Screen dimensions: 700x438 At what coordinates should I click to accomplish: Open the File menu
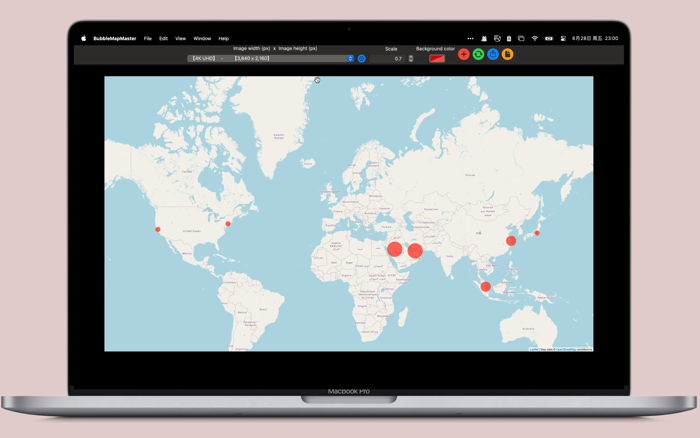pos(148,38)
